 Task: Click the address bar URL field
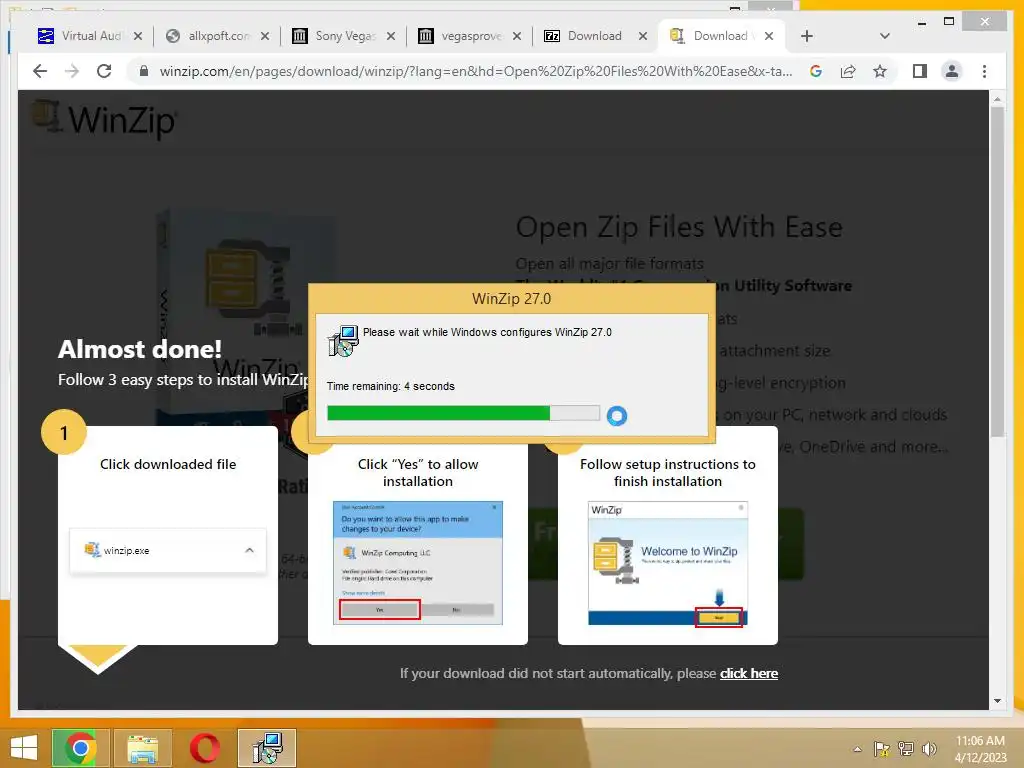tap(475, 71)
